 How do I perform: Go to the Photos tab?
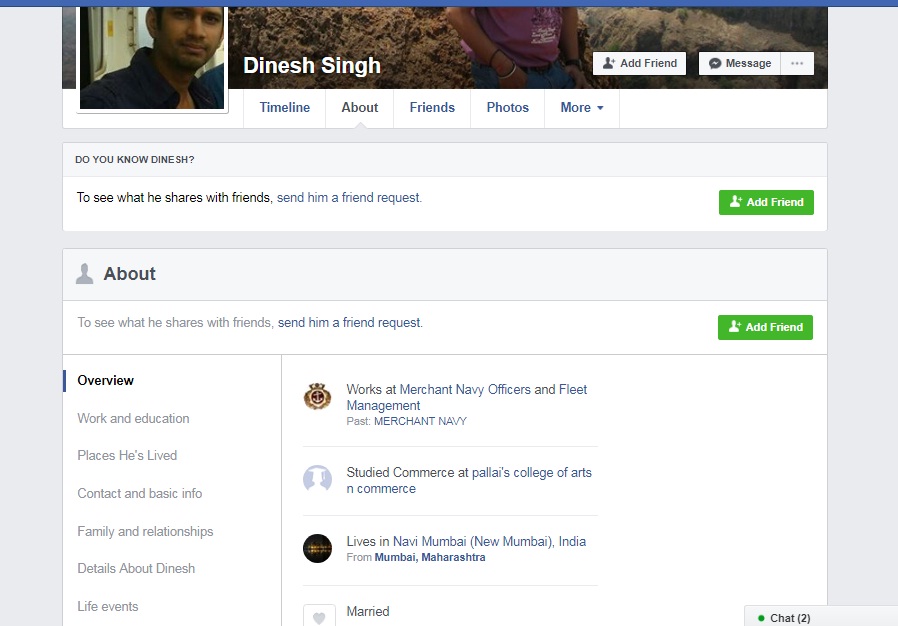(x=507, y=108)
